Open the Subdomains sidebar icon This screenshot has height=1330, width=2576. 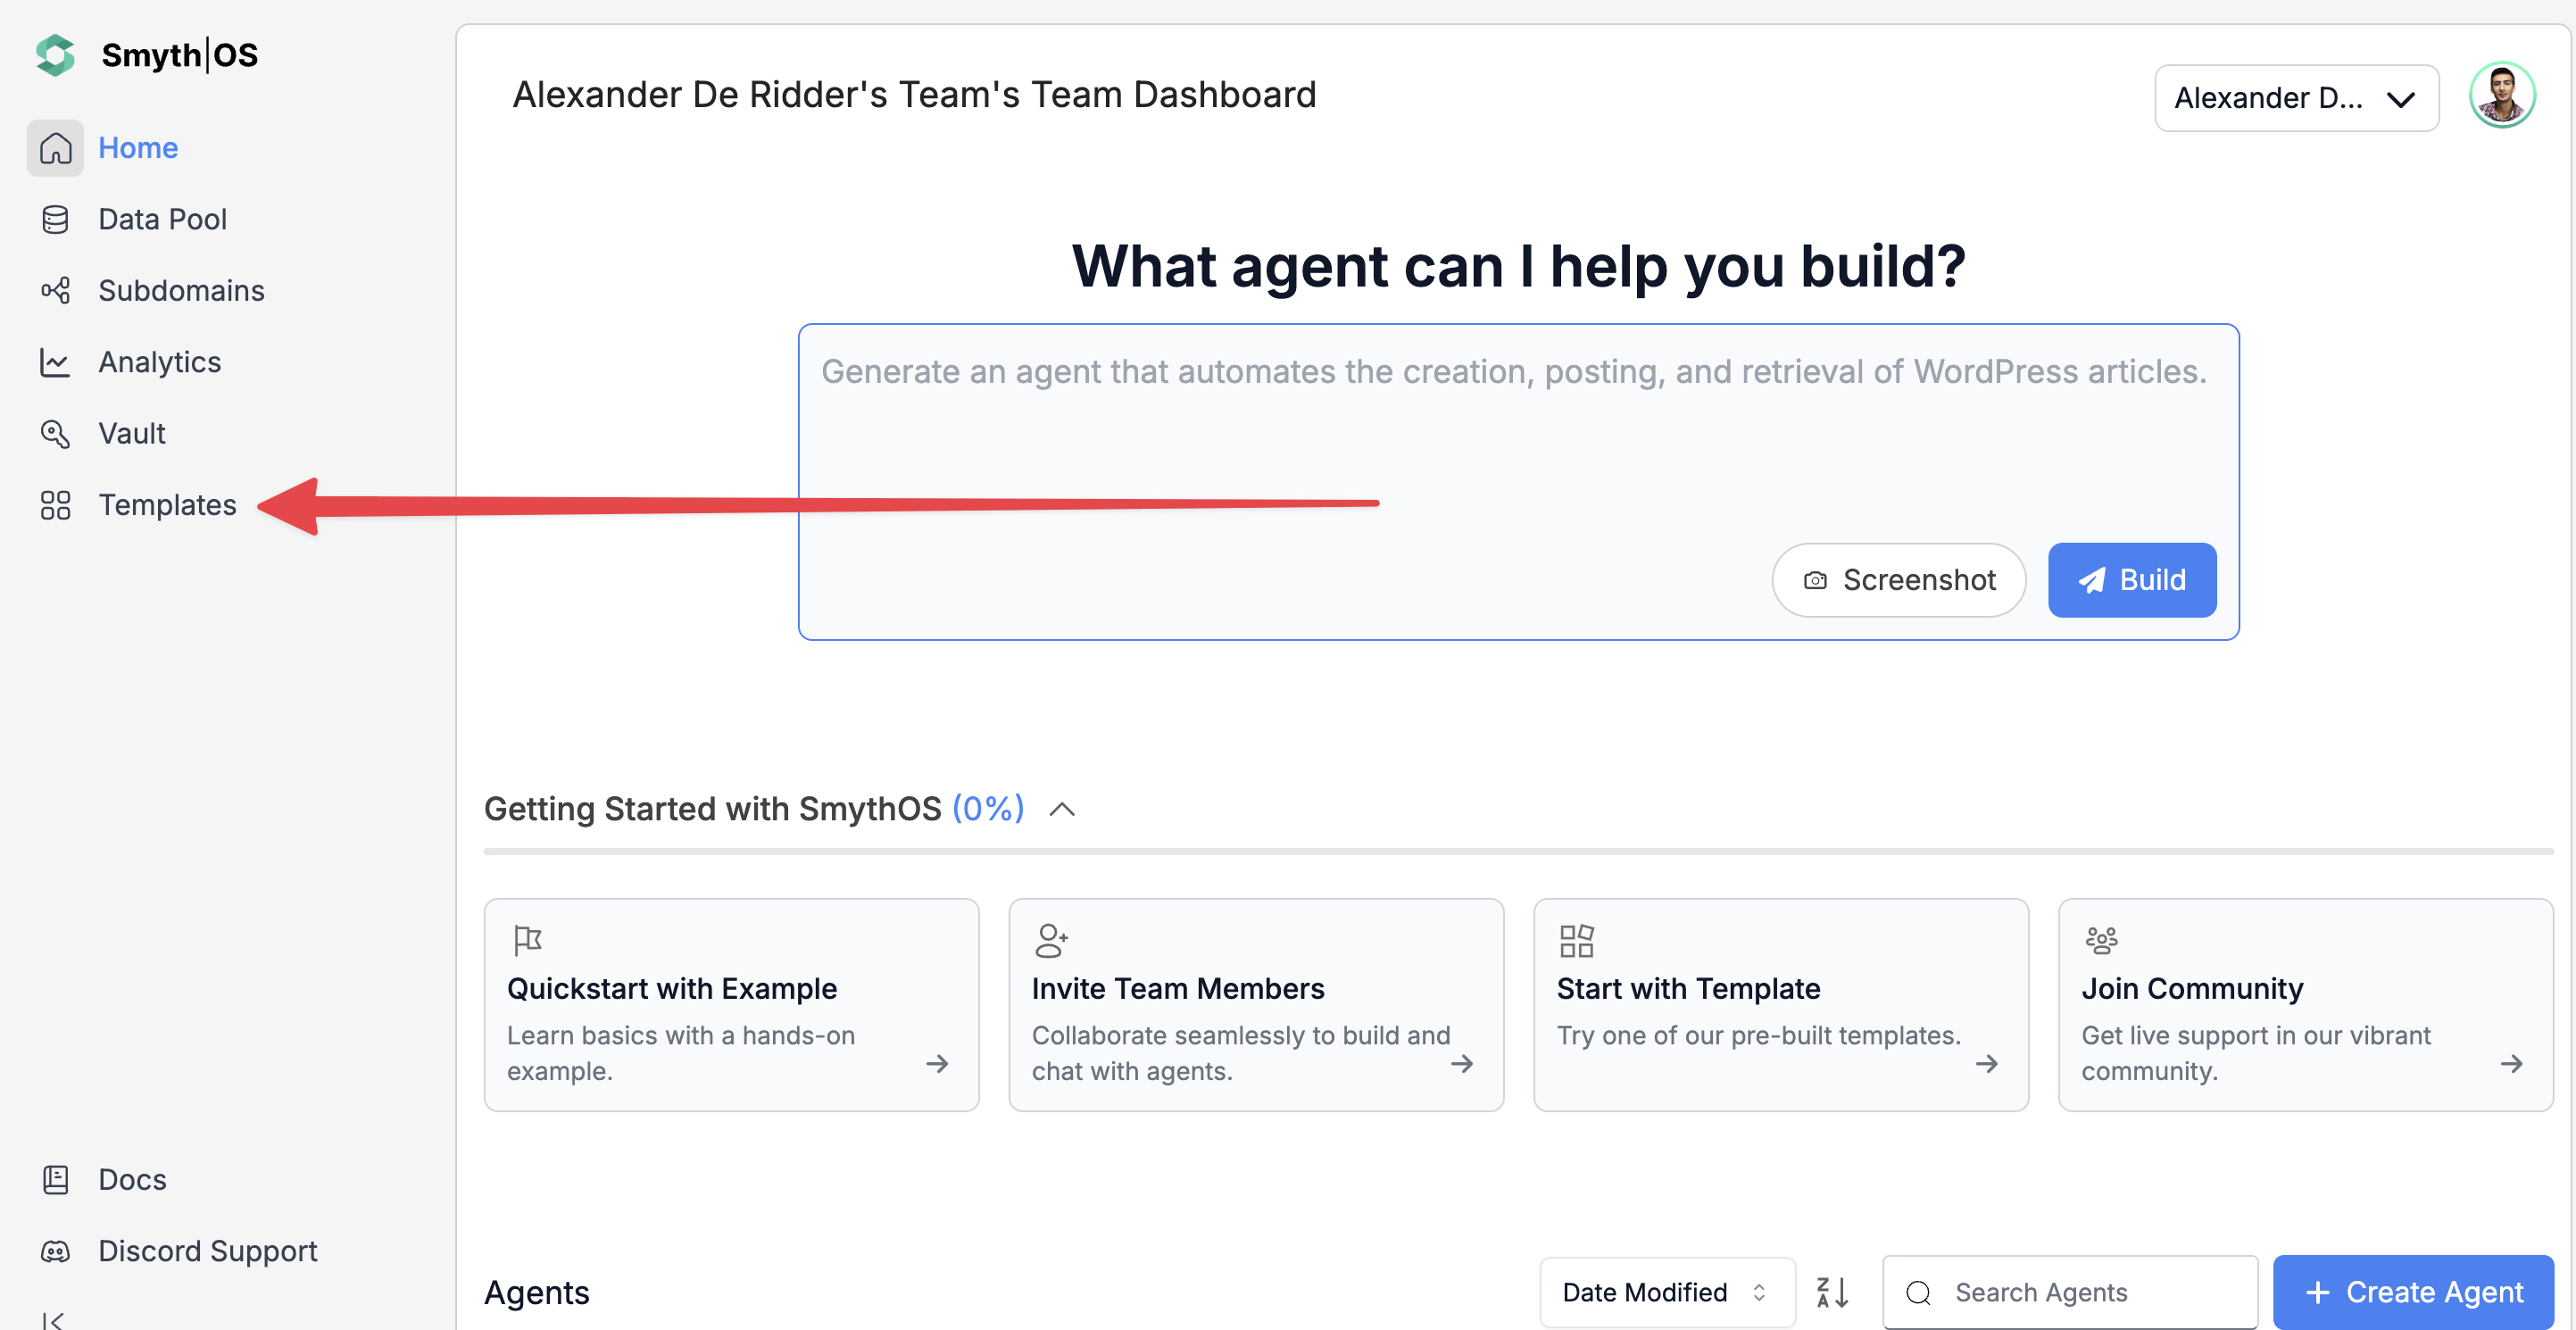[55, 291]
